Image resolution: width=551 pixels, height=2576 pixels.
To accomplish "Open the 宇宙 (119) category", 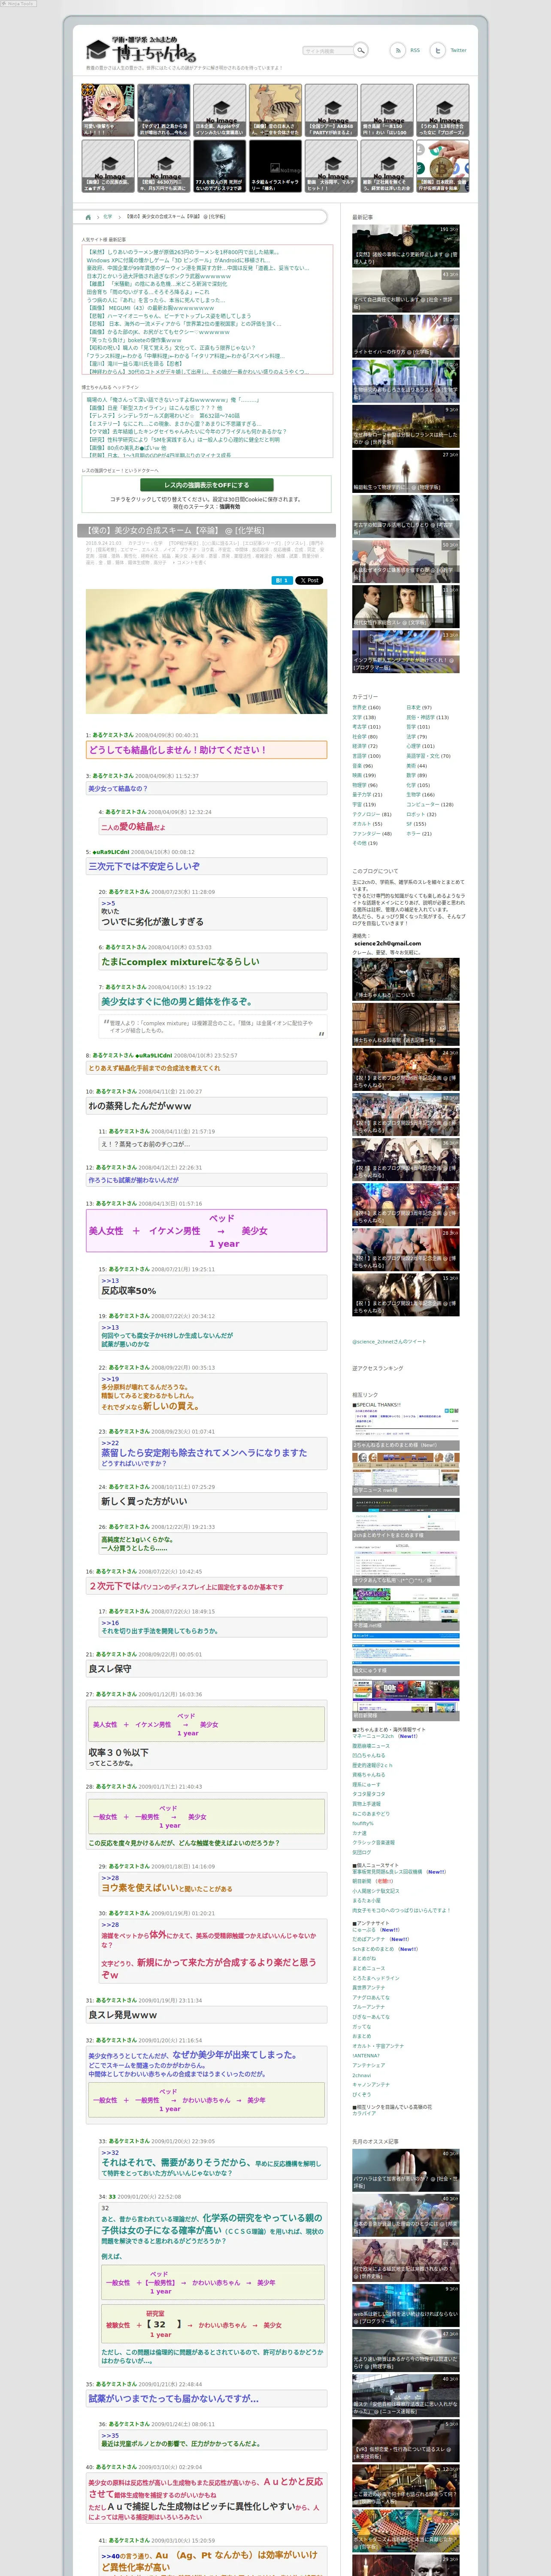I will click(x=364, y=804).
